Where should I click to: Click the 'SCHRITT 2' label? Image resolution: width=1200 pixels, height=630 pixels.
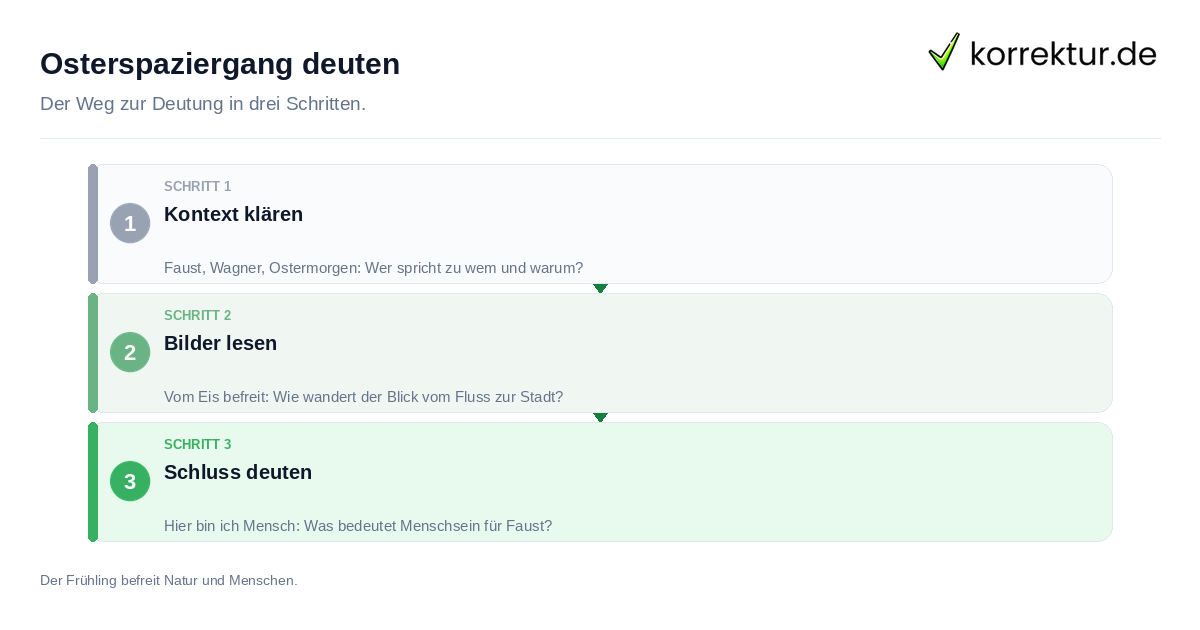click(x=197, y=315)
